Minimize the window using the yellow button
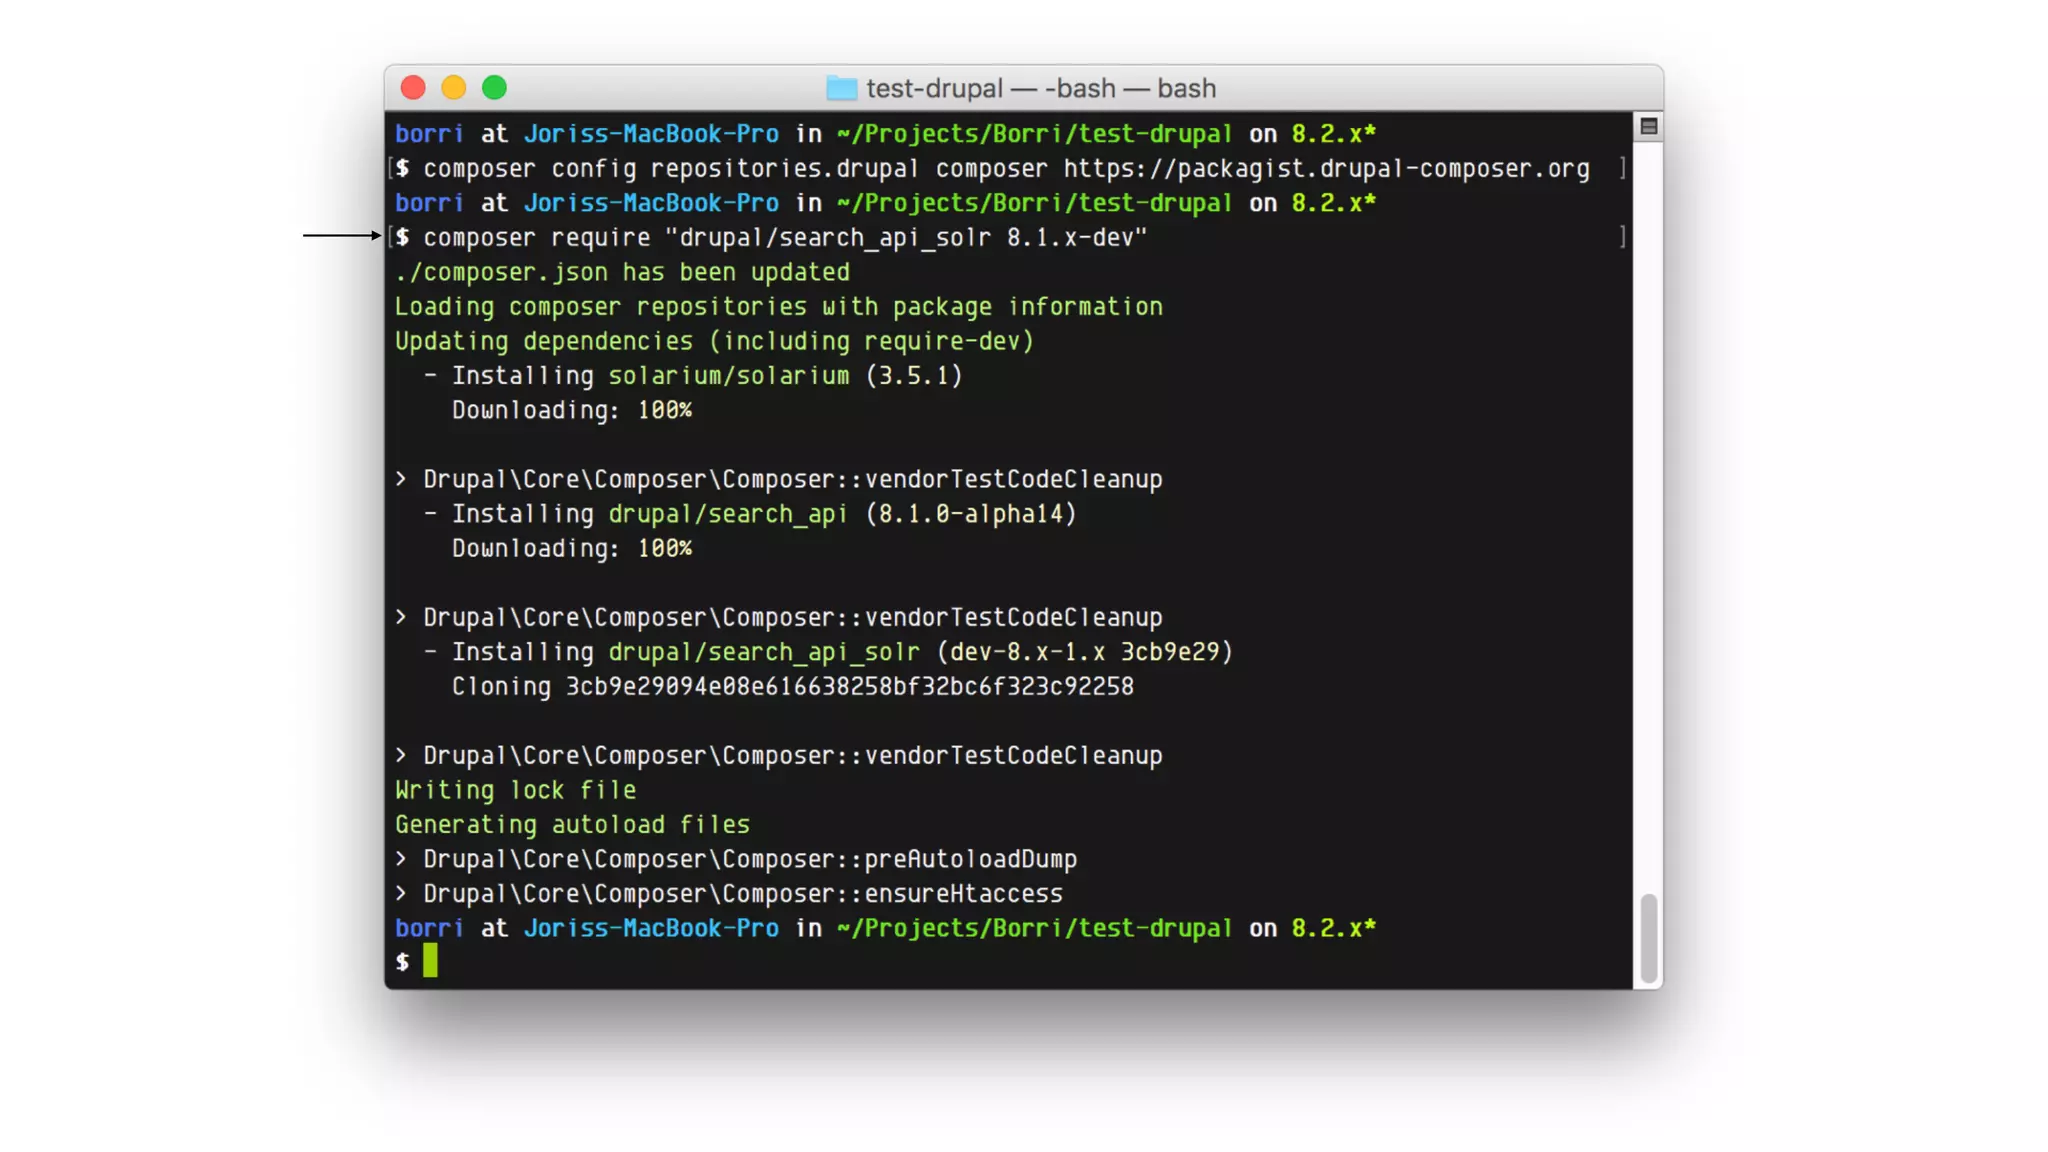This screenshot has width=2048, height=1152. 454,88
